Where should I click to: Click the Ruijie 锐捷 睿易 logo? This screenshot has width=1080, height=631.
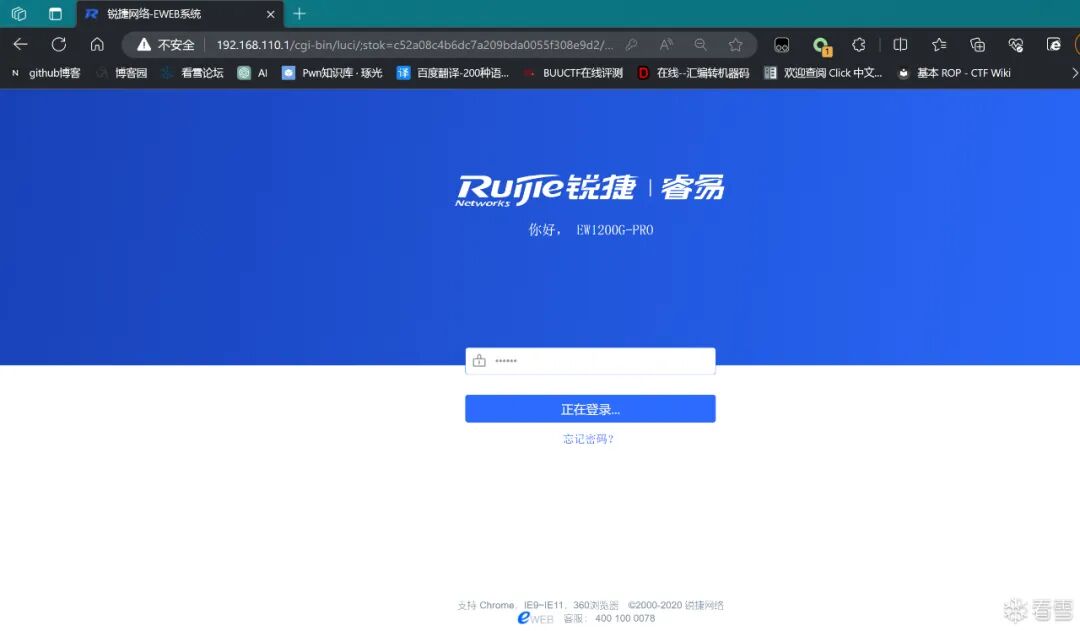pyautogui.click(x=590, y=189)
